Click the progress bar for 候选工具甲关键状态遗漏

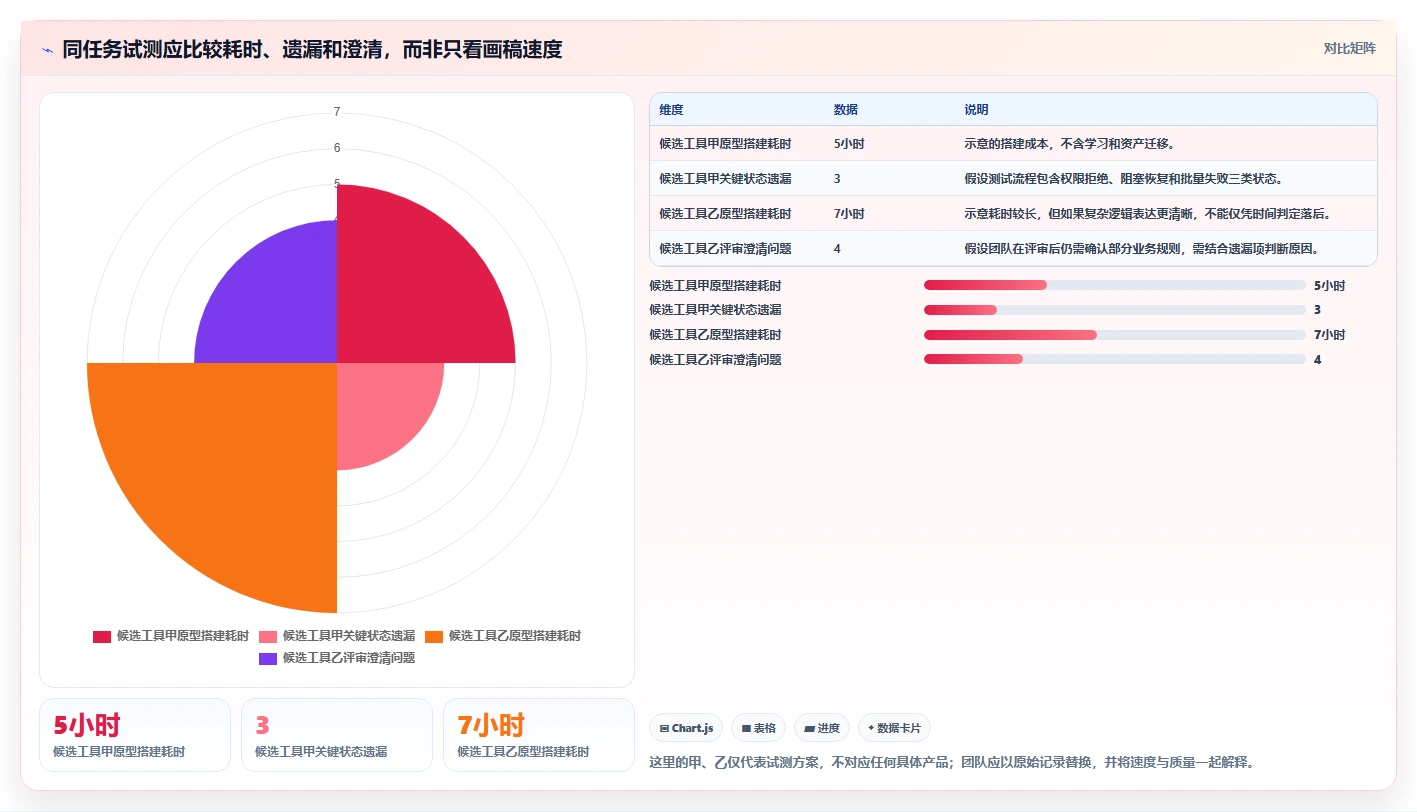[1115, 310]
